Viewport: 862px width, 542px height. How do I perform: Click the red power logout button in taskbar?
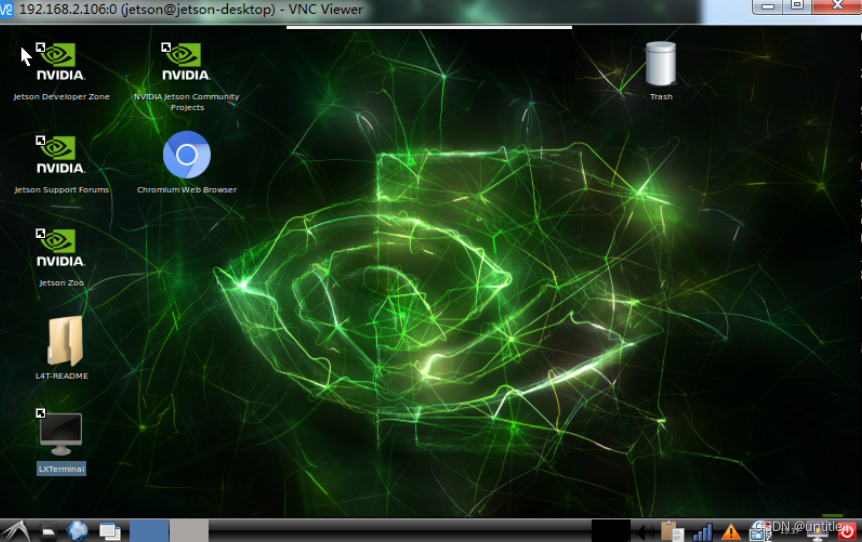point(847,531)
